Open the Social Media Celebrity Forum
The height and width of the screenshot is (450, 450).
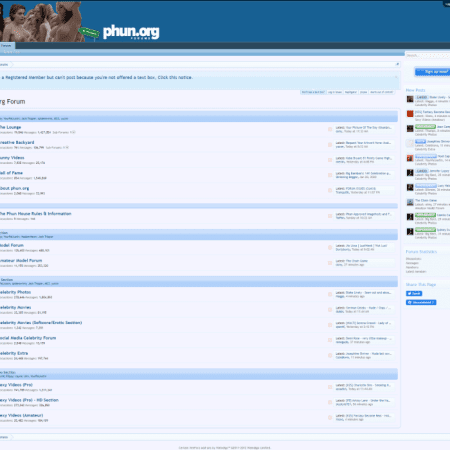pyautogui.click(x=28, y=338)
